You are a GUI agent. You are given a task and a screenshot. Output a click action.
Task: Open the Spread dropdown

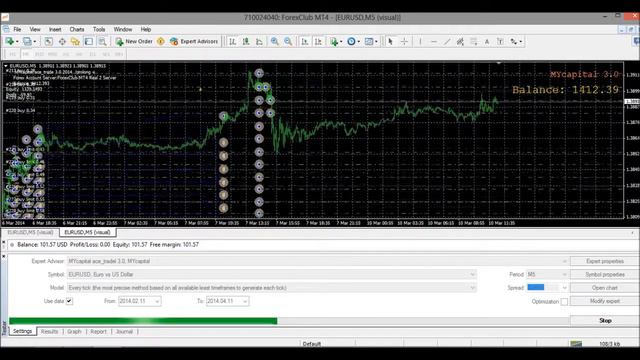[564, 288]
